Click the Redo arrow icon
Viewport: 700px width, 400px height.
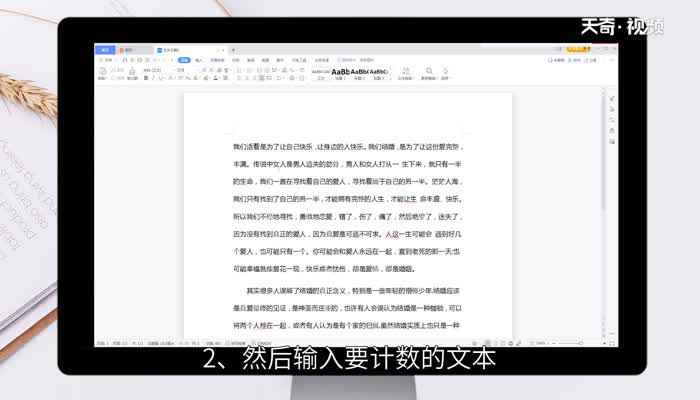coord(166,60)
